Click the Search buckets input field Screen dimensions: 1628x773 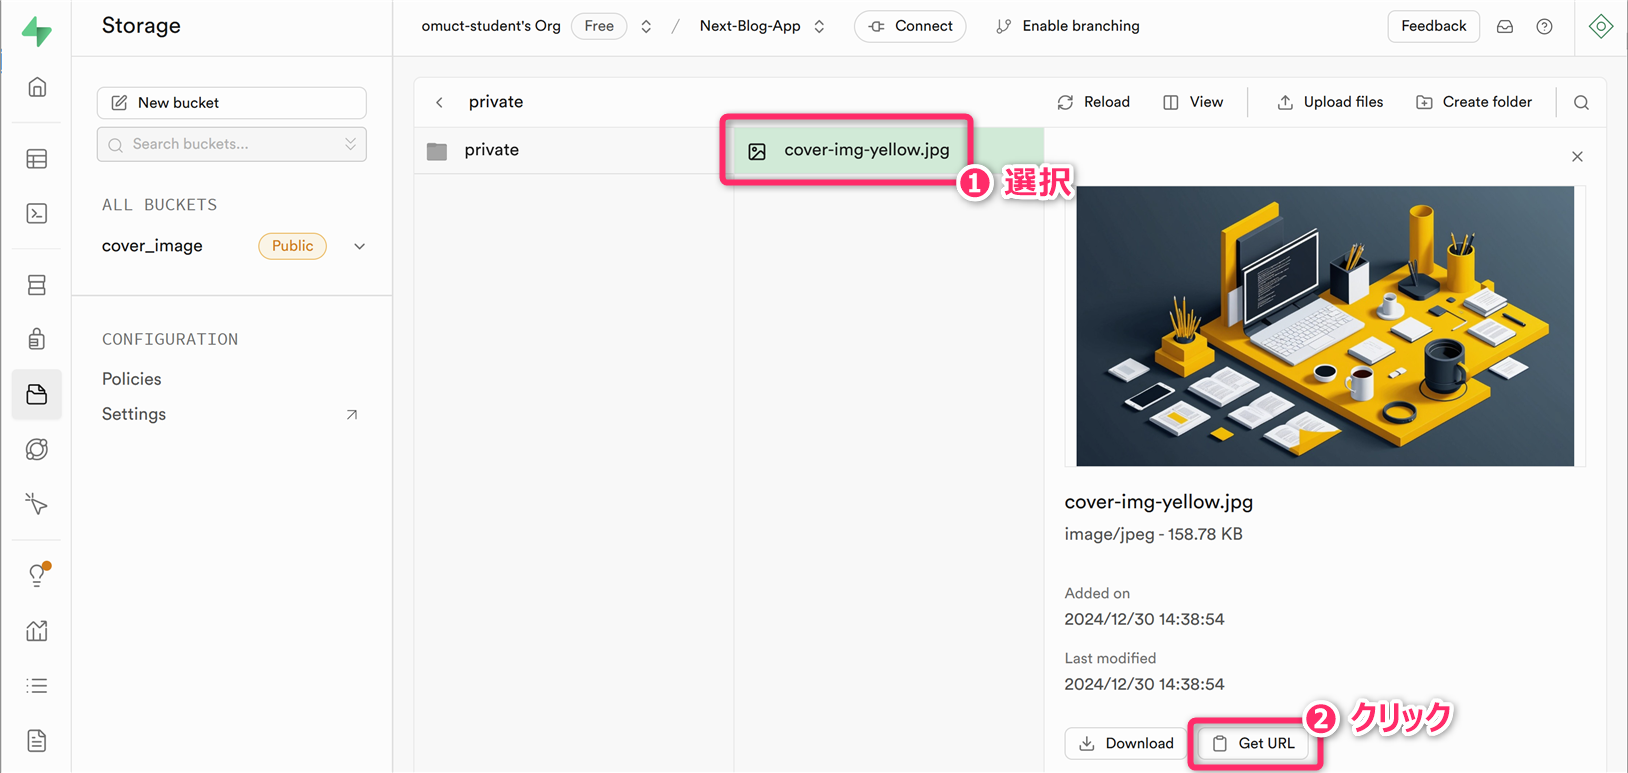232,144
